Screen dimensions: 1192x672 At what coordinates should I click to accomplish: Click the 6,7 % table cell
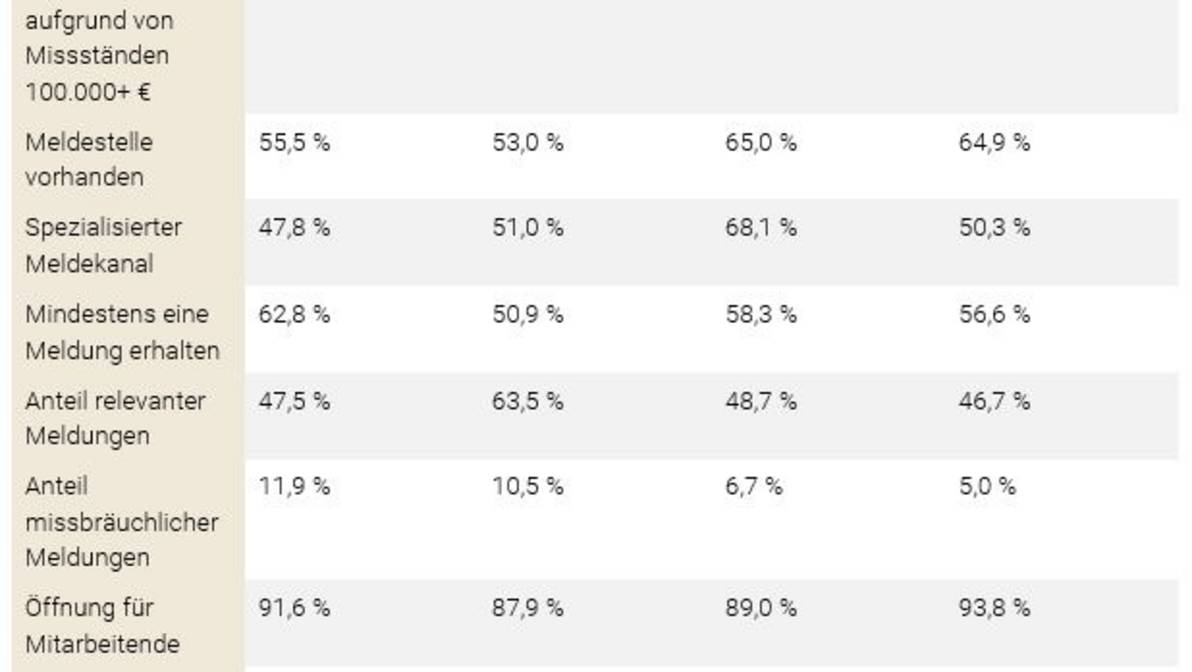tap(754, 487)
